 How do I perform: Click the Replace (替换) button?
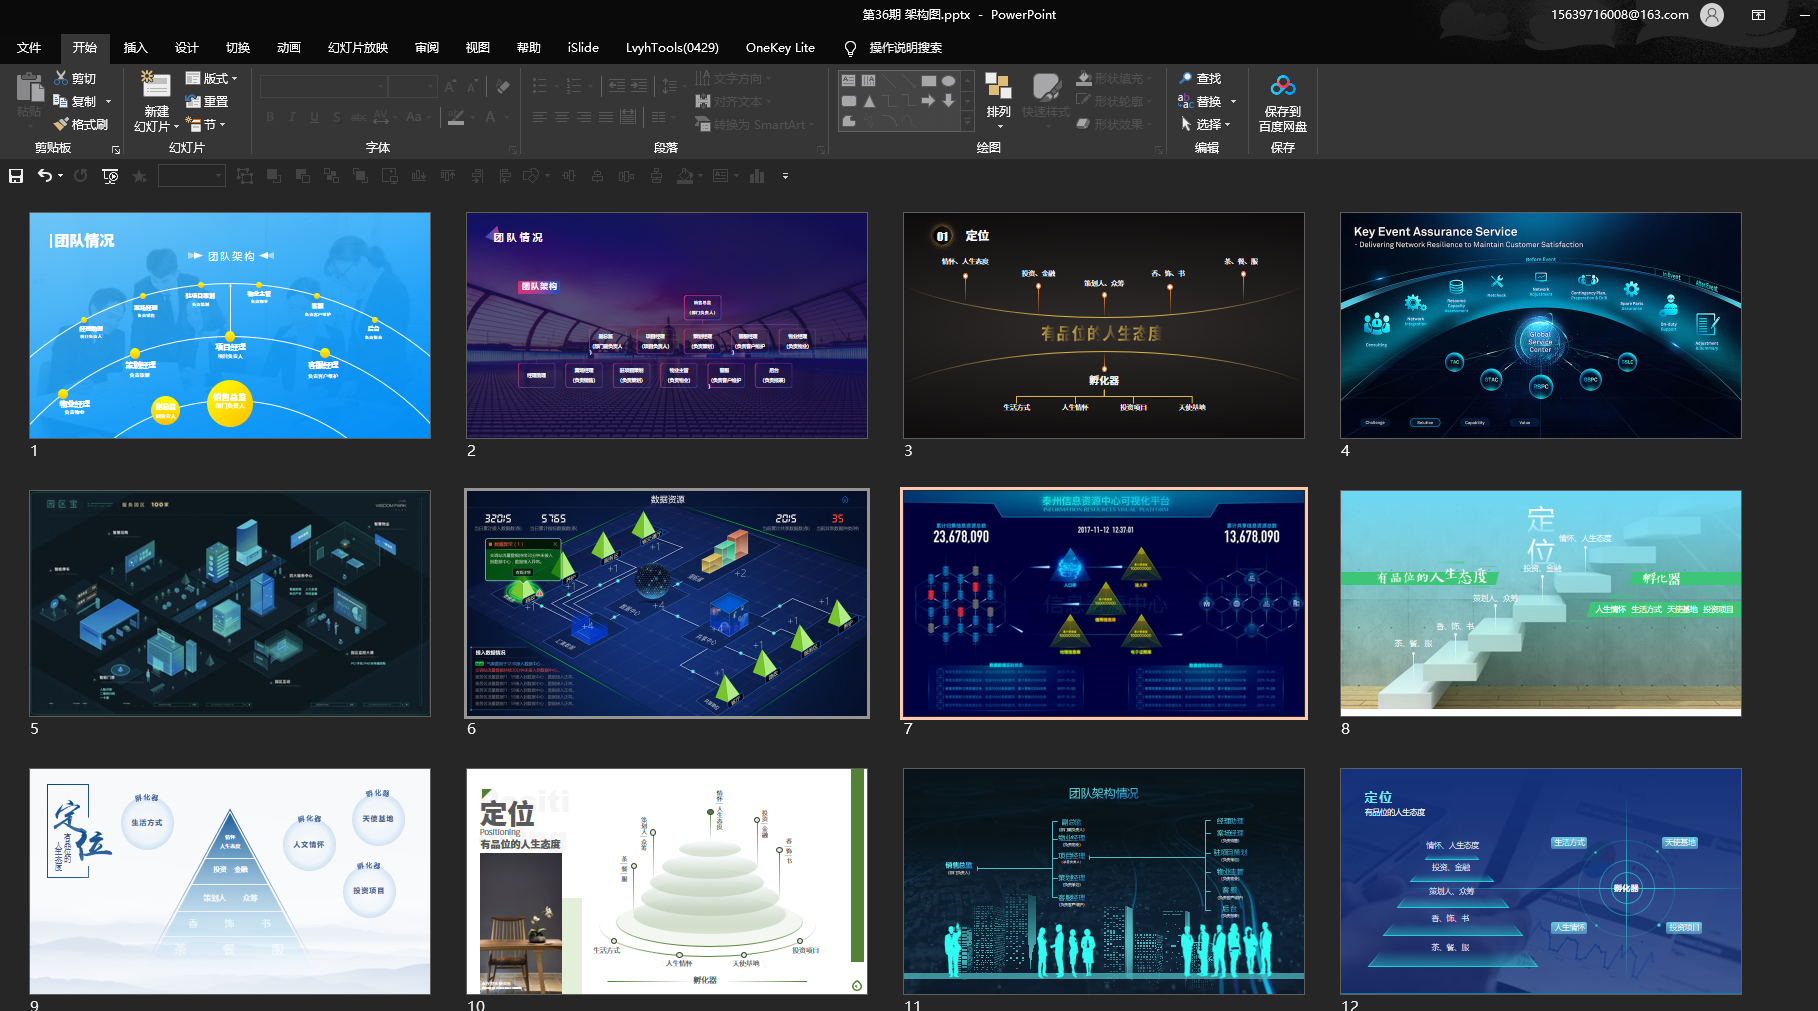tap(1199, 101)
